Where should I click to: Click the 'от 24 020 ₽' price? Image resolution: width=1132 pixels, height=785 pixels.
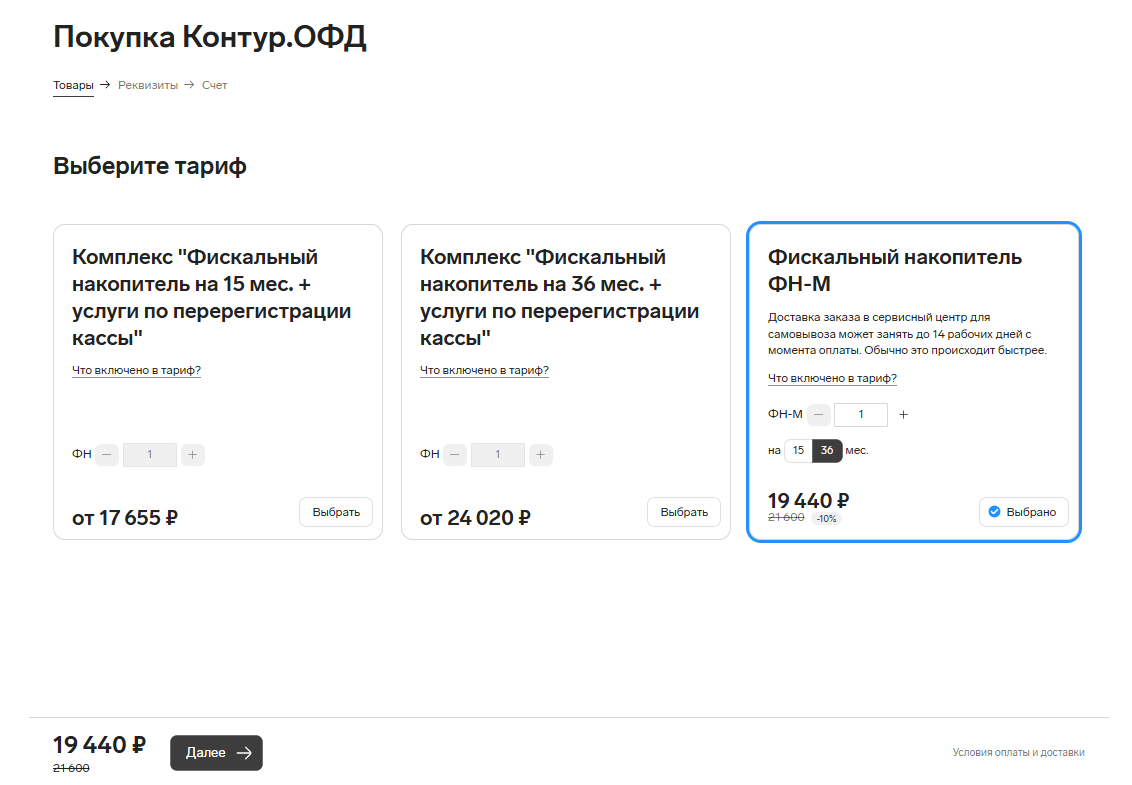tap(475, 518)
